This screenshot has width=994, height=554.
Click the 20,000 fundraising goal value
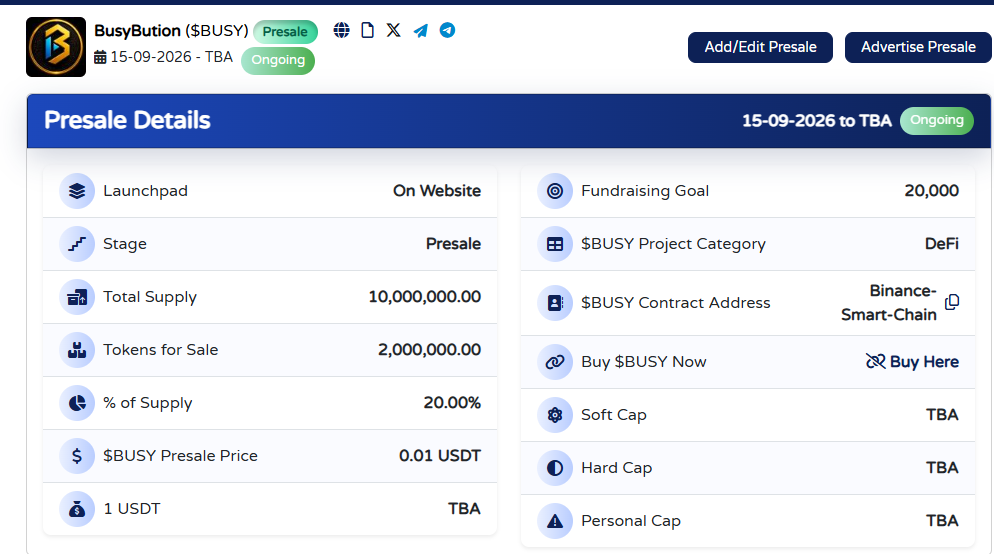pos(931,191)
